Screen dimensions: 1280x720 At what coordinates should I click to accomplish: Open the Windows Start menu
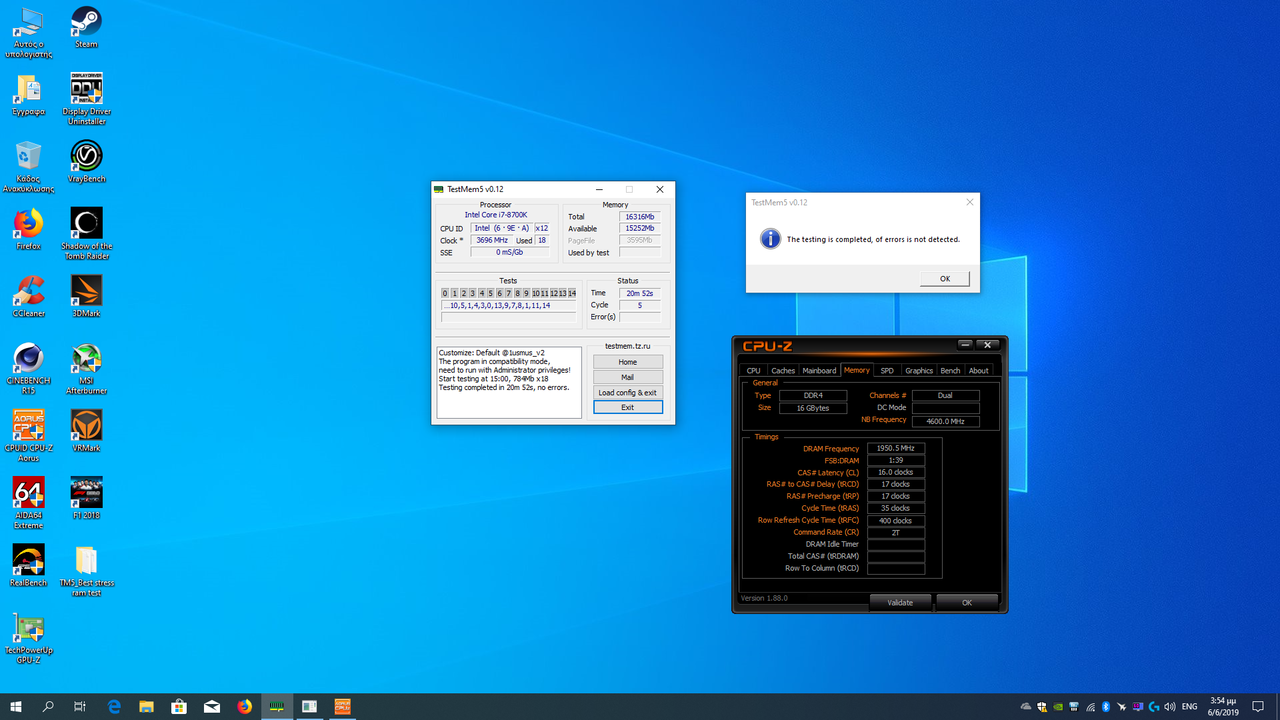pos(16,706)
